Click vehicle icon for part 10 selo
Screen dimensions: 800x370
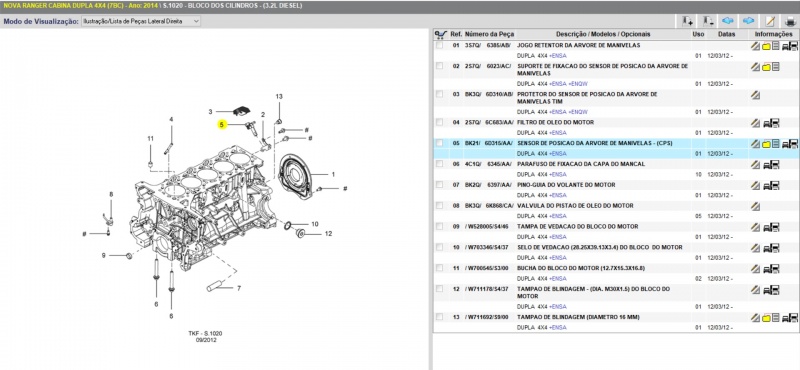click(771, 248)
